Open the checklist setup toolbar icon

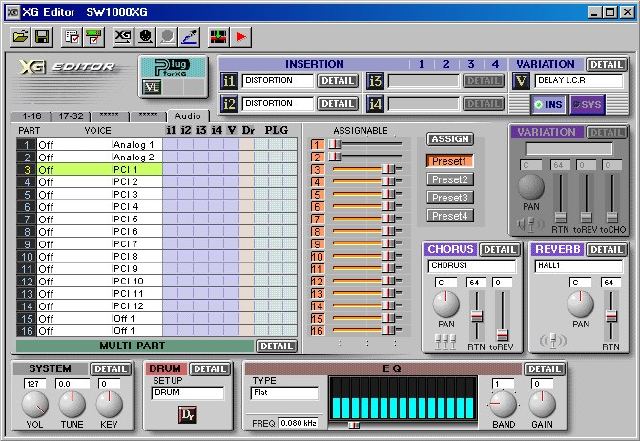click(72, 37)
